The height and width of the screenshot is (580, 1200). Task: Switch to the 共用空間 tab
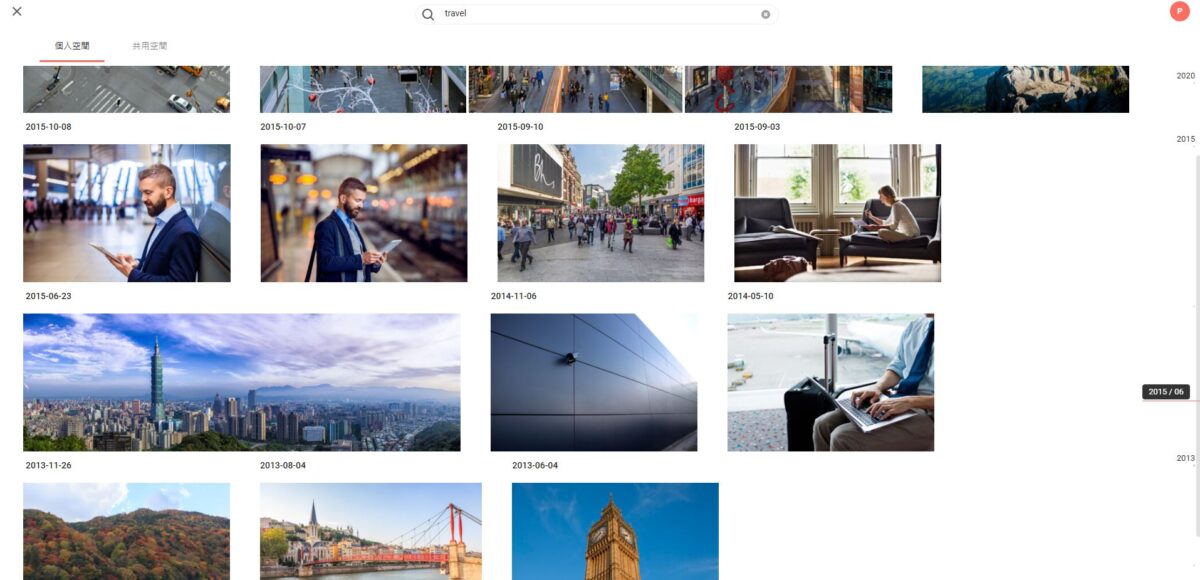tap(150, 46)
